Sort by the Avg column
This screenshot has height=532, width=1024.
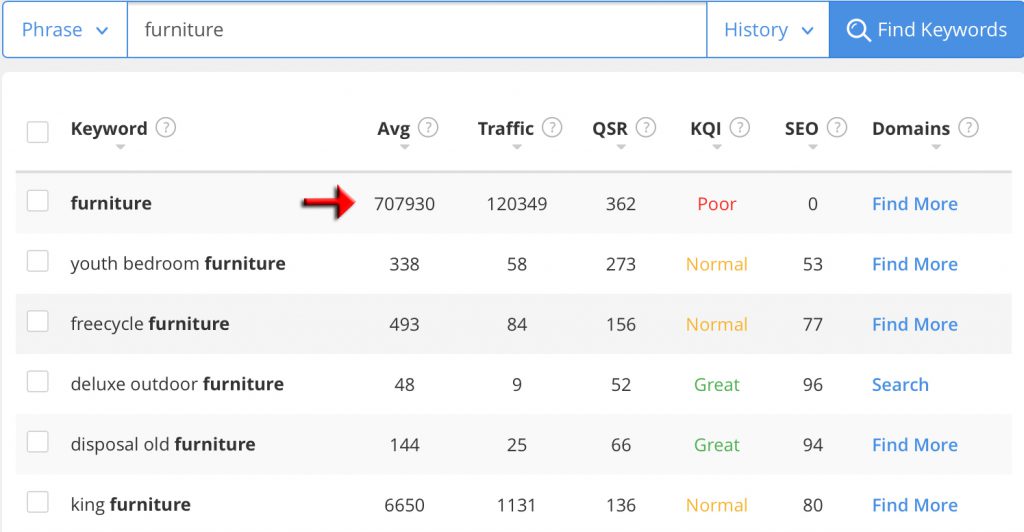405,148
